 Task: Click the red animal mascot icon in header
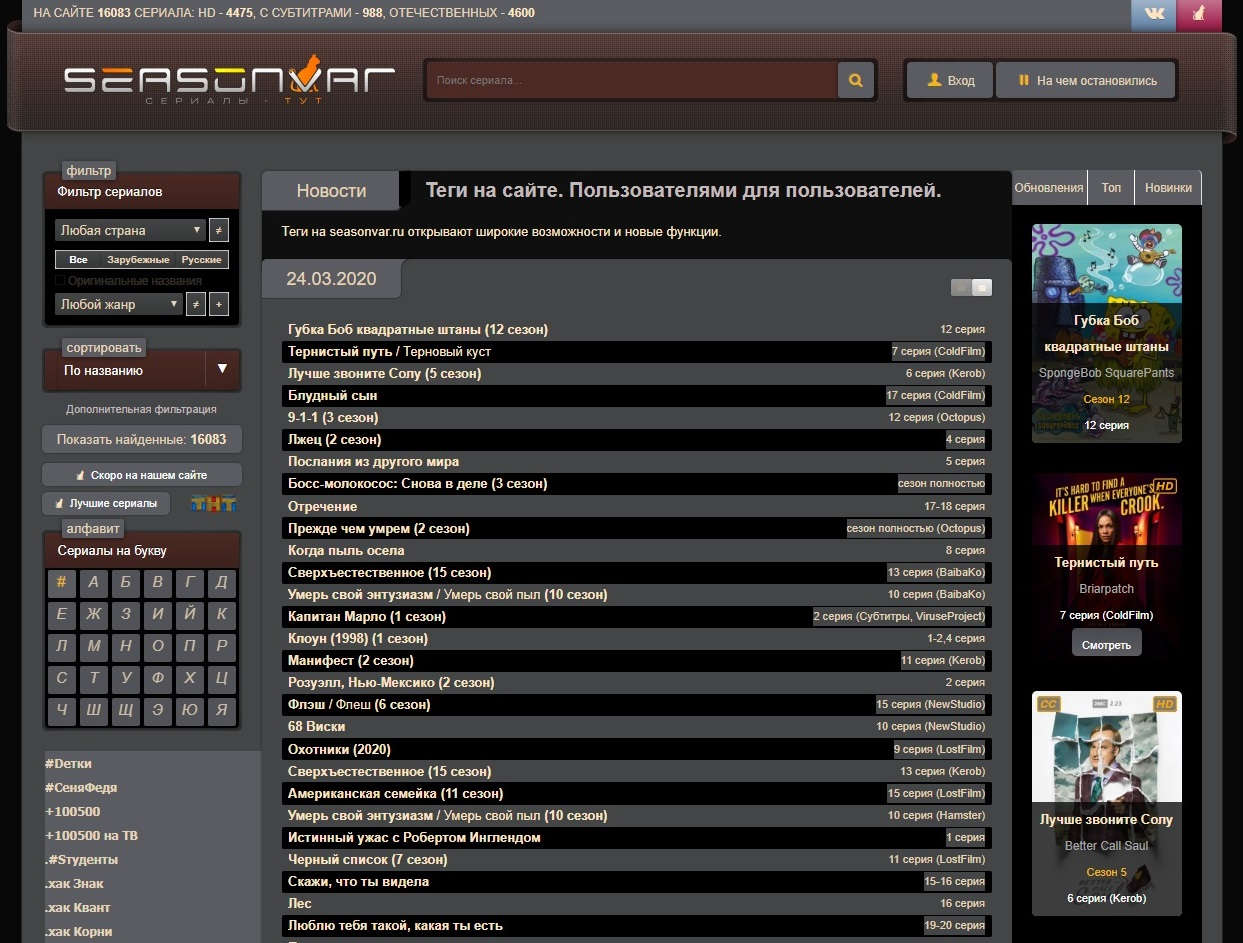click(1198, 16)
